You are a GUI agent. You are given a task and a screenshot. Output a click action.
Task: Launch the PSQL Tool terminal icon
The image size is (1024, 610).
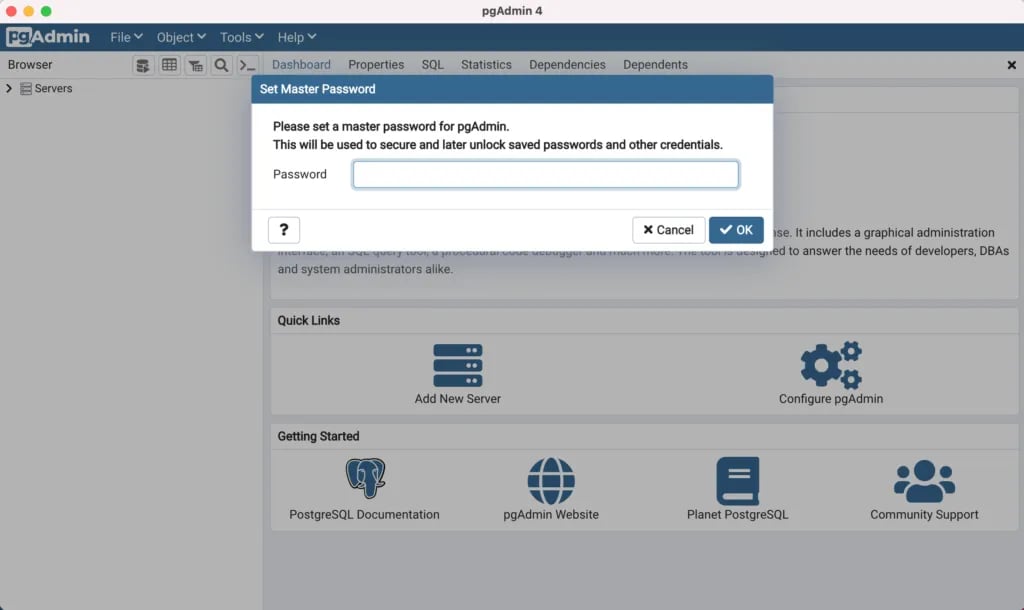[248, 65]
